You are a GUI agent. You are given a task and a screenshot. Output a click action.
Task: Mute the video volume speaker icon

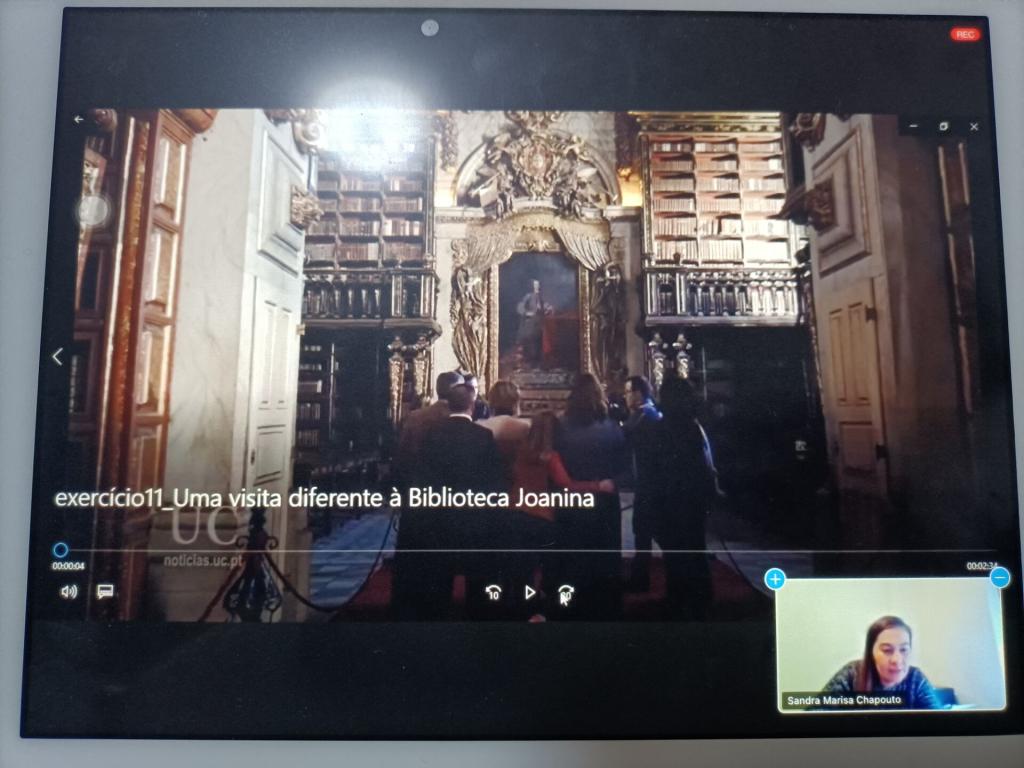point(68,591)
